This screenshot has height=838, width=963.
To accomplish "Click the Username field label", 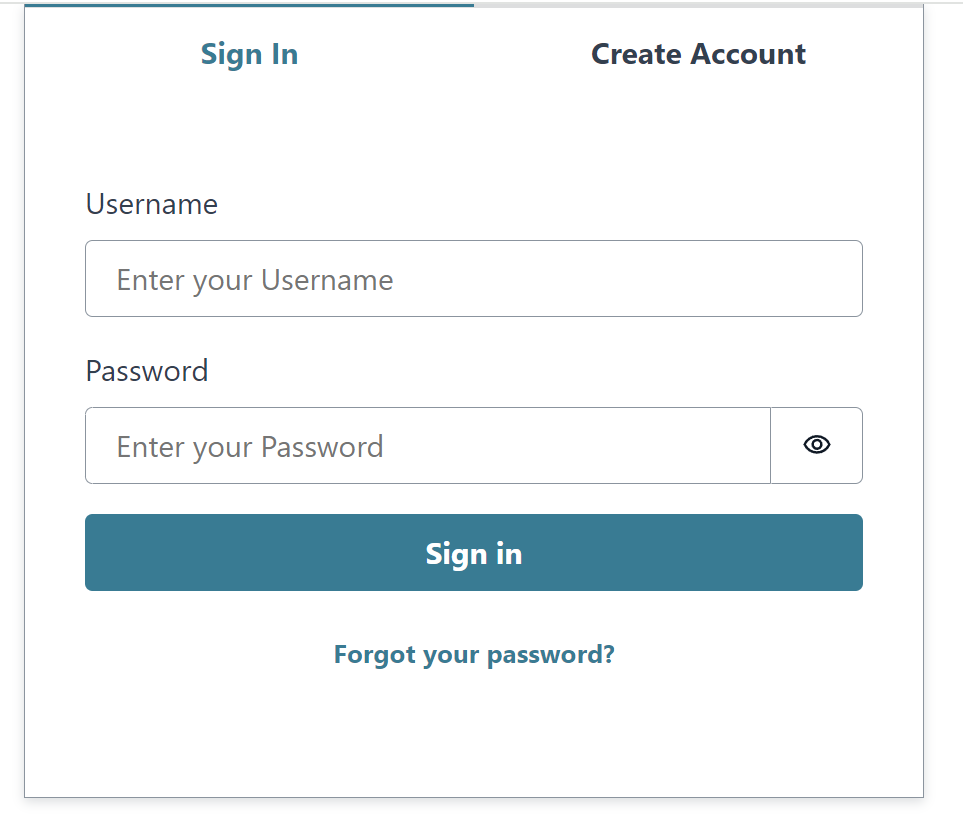I will click(x=151, y=204).
